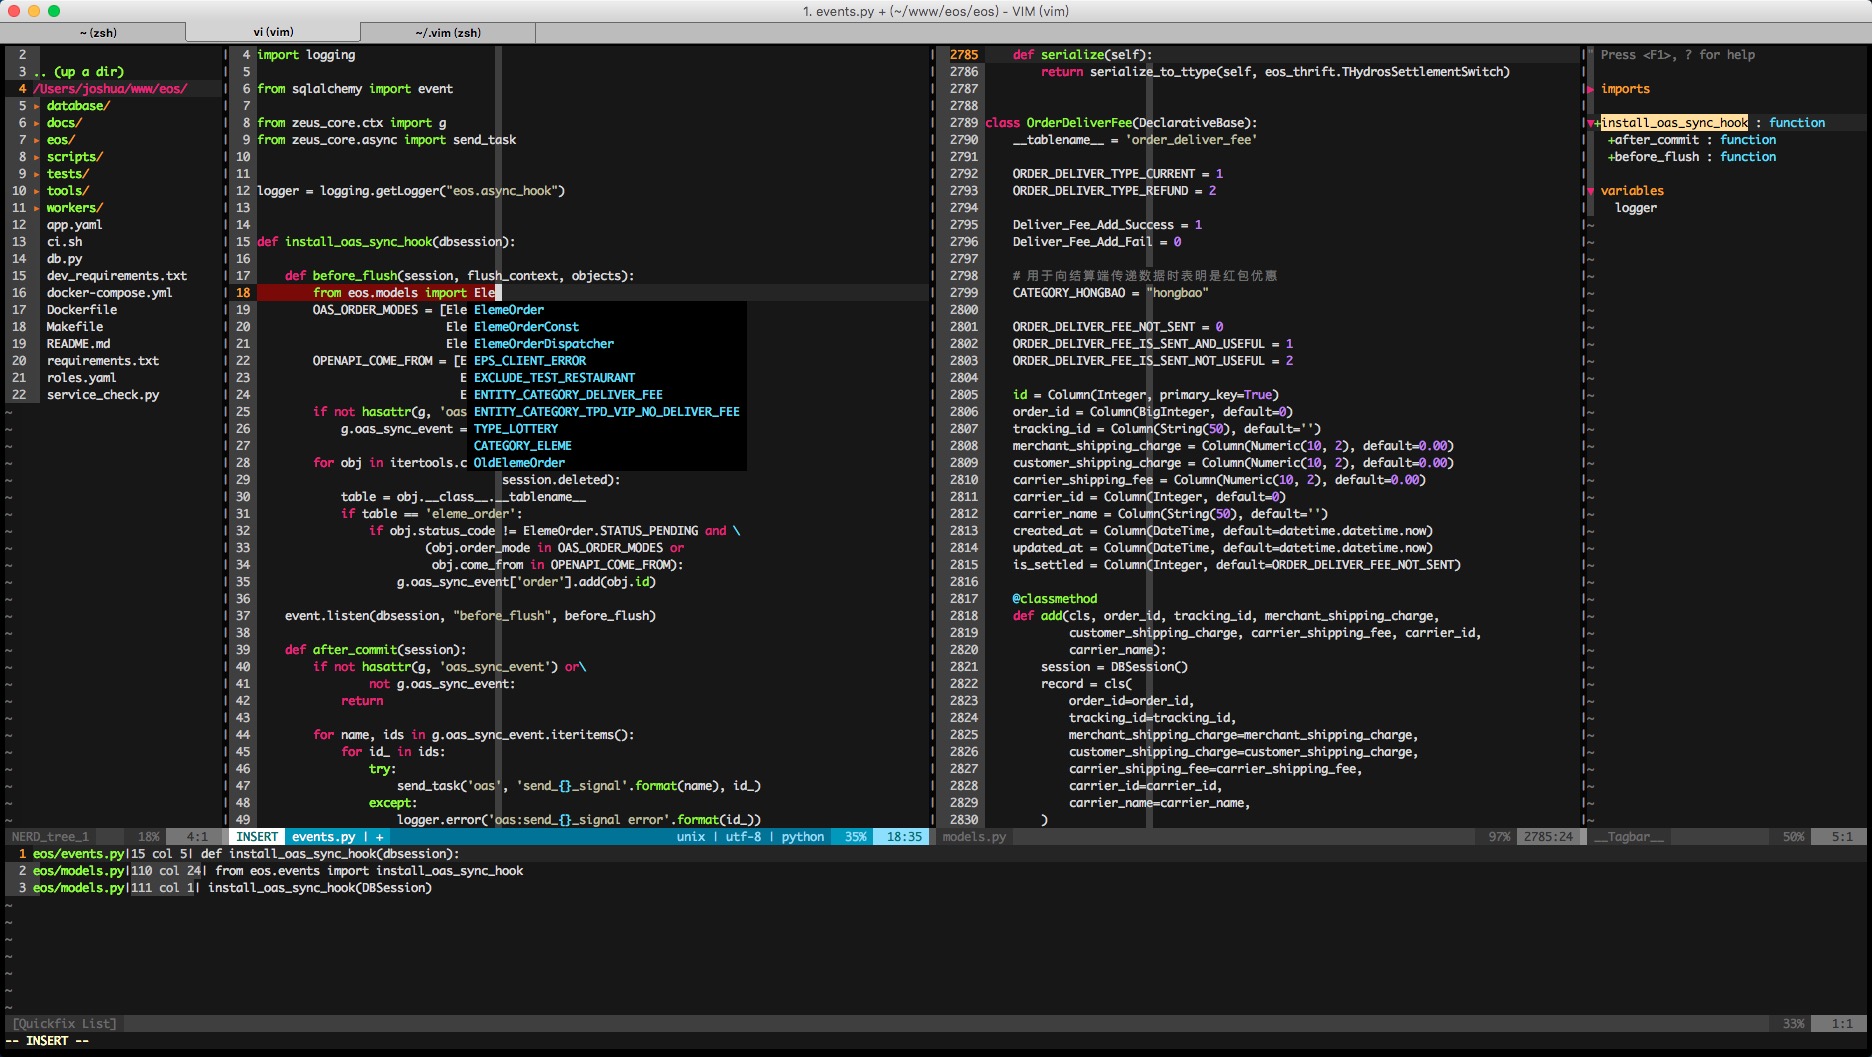This screenshot has width=1872, height=1057.
Task: Open roles.yaml in the file tree
Action: coord(81,378)
